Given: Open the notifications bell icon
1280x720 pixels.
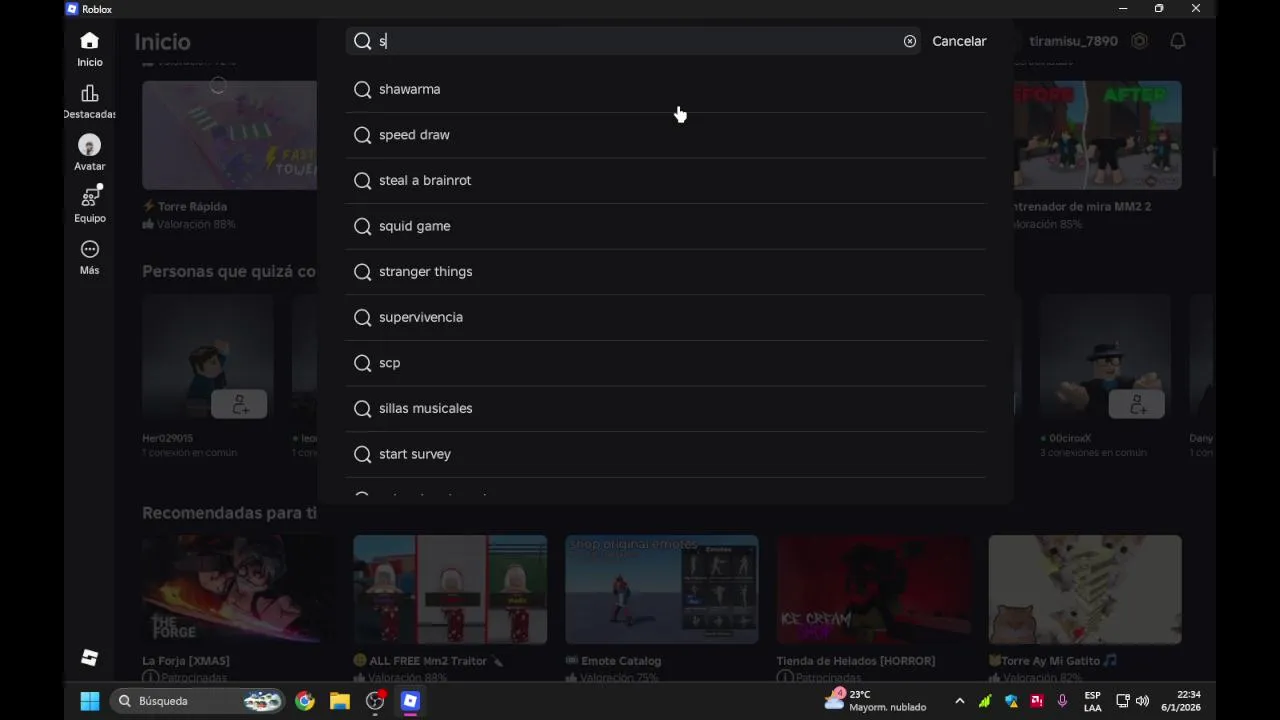Looking at the screenshot, I should point(1178,41).
